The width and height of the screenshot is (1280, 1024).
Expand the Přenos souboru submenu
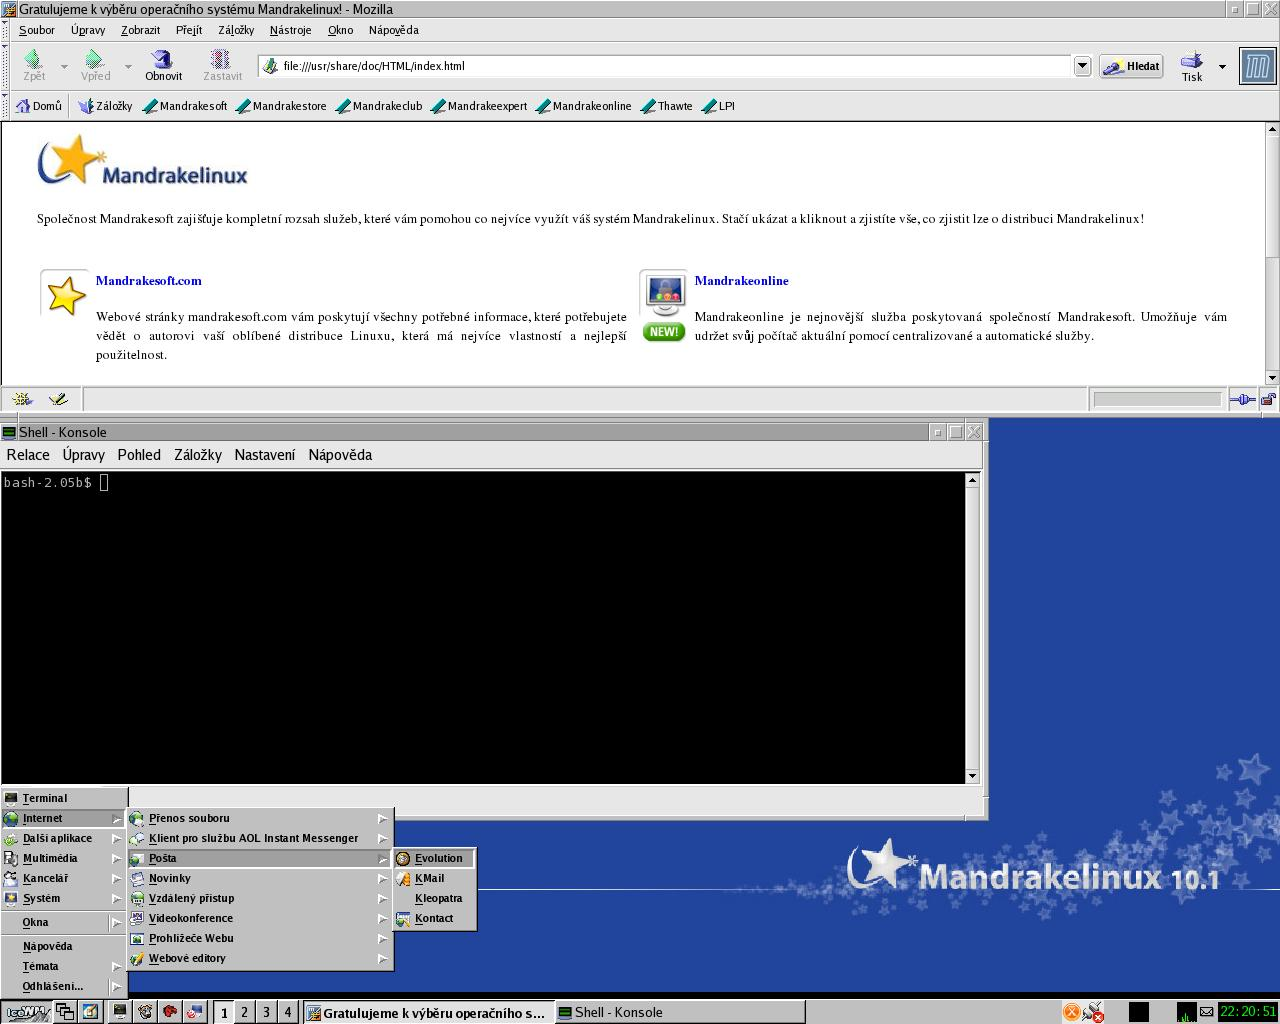point(261,818)
